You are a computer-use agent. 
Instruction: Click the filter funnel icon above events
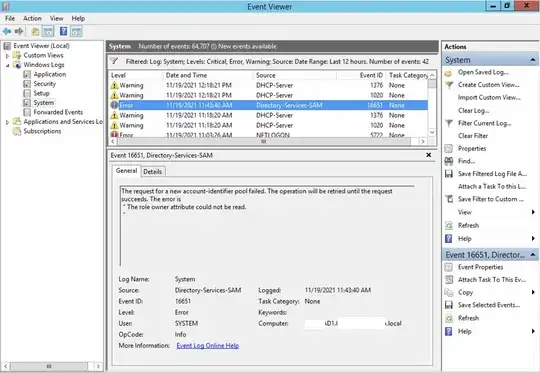(x=114, y=61)
